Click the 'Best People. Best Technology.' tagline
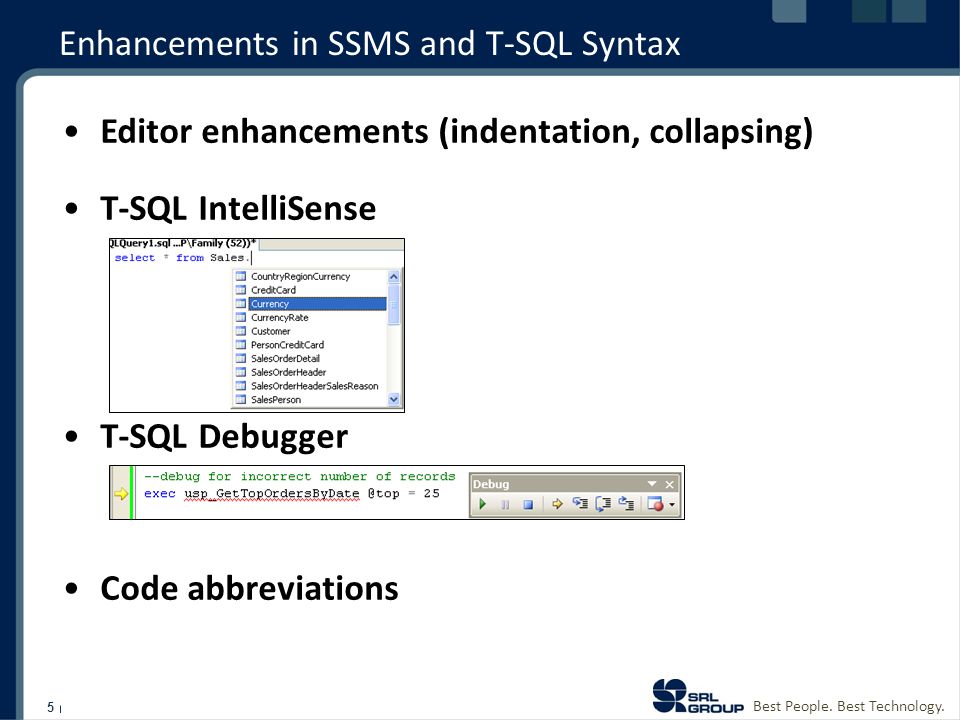 coord(849,707)
